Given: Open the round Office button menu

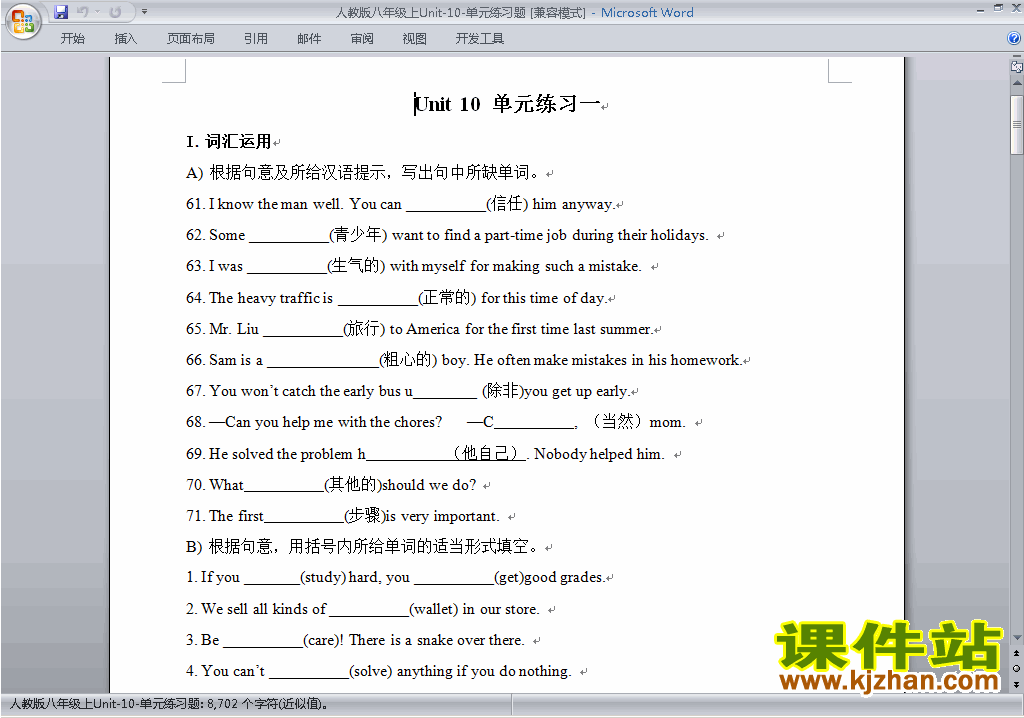Looking at the screenshot, I should coord(23,22).
